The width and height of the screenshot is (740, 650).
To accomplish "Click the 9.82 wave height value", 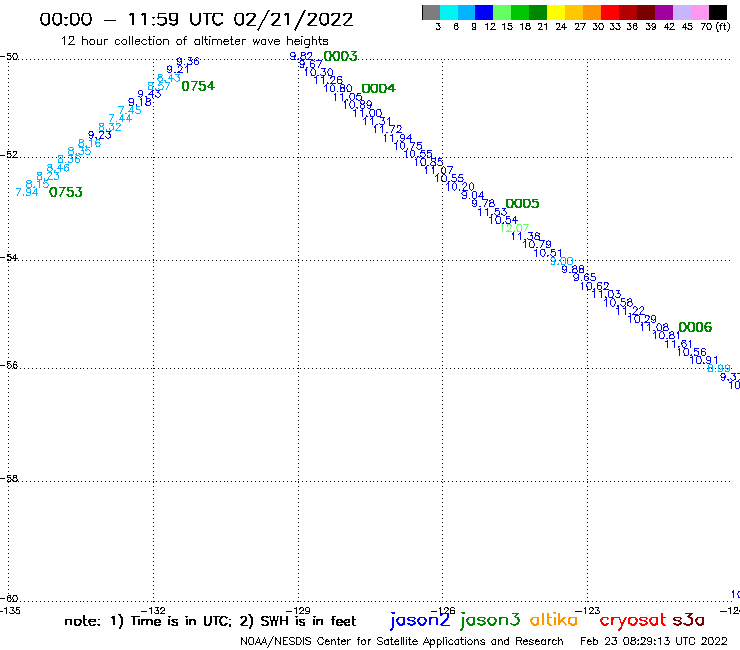I will tap(301, 56).
